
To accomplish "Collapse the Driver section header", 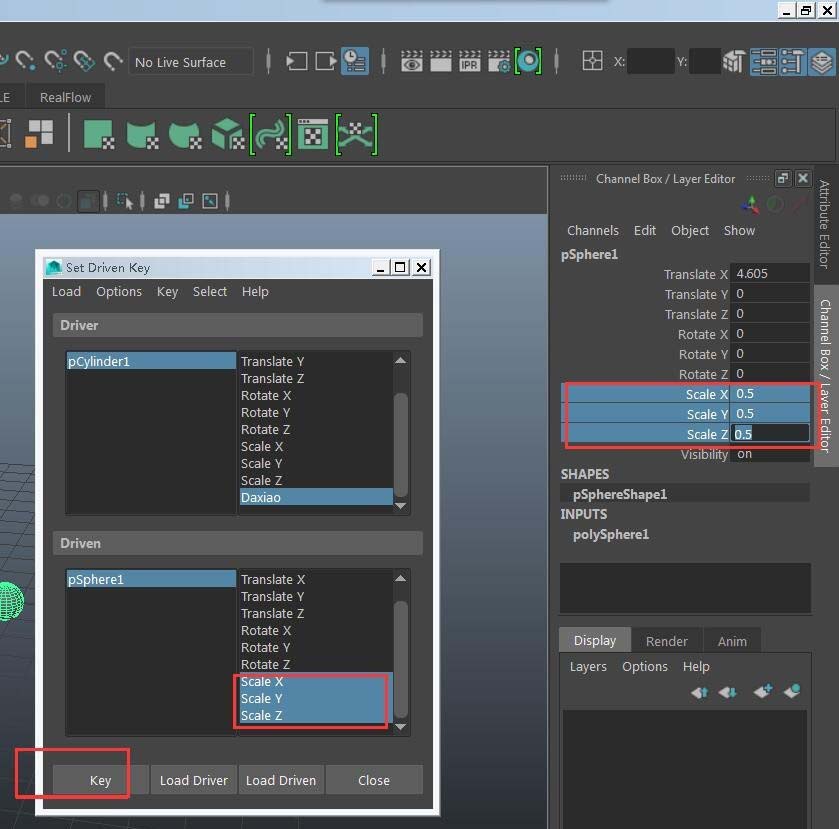I will click(238, 325).
